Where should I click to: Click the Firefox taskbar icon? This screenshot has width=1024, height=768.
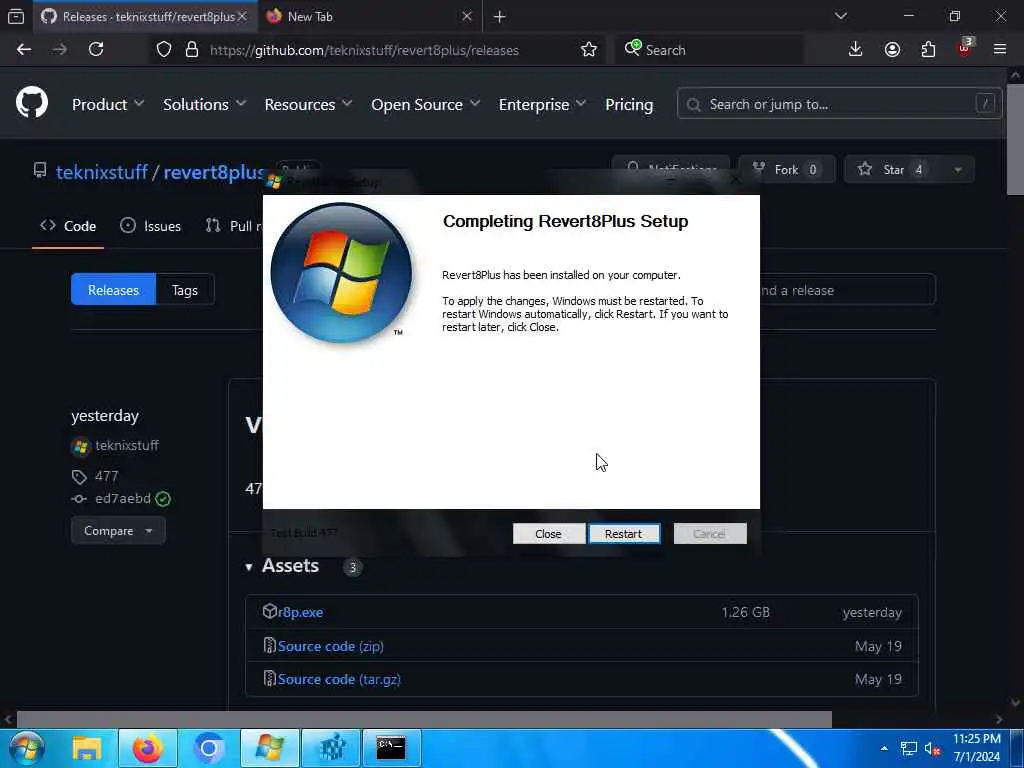pos(148,748)
